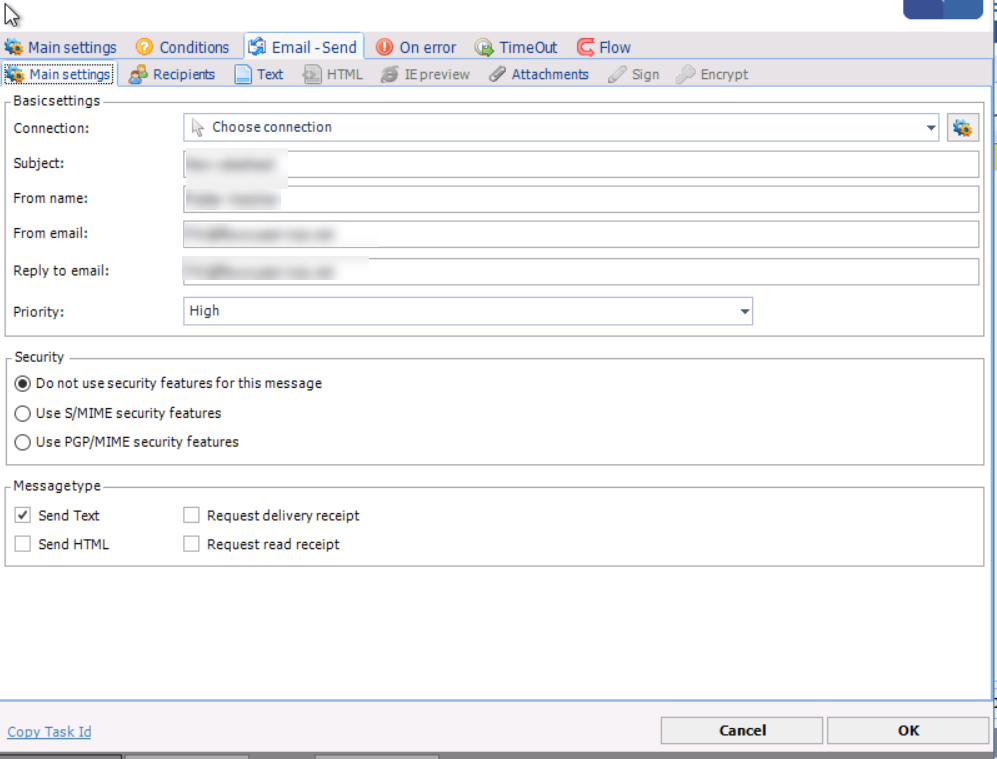Switch to the Email - Send tab
This screenshot has width=997, height=759.
304,48
